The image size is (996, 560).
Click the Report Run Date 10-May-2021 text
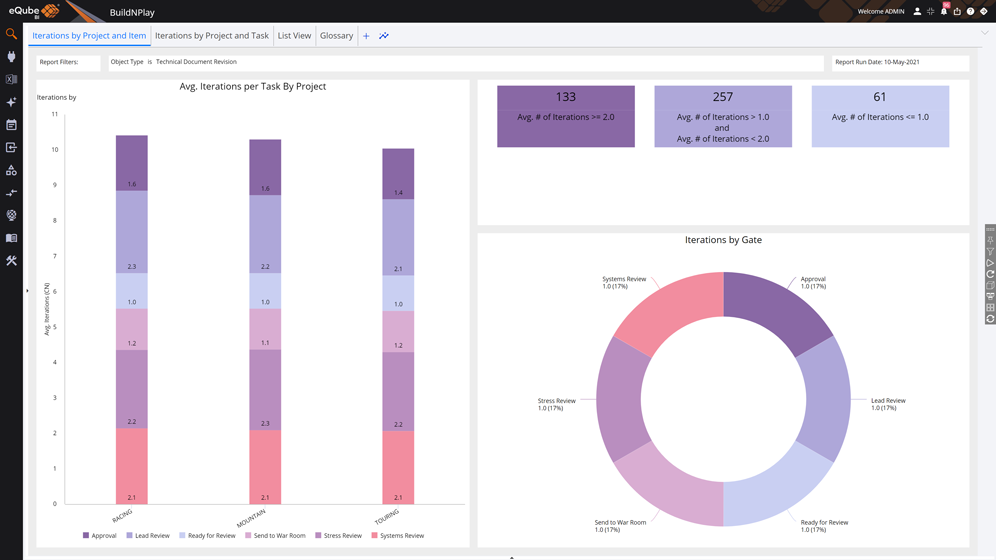[x=877, y=62]
